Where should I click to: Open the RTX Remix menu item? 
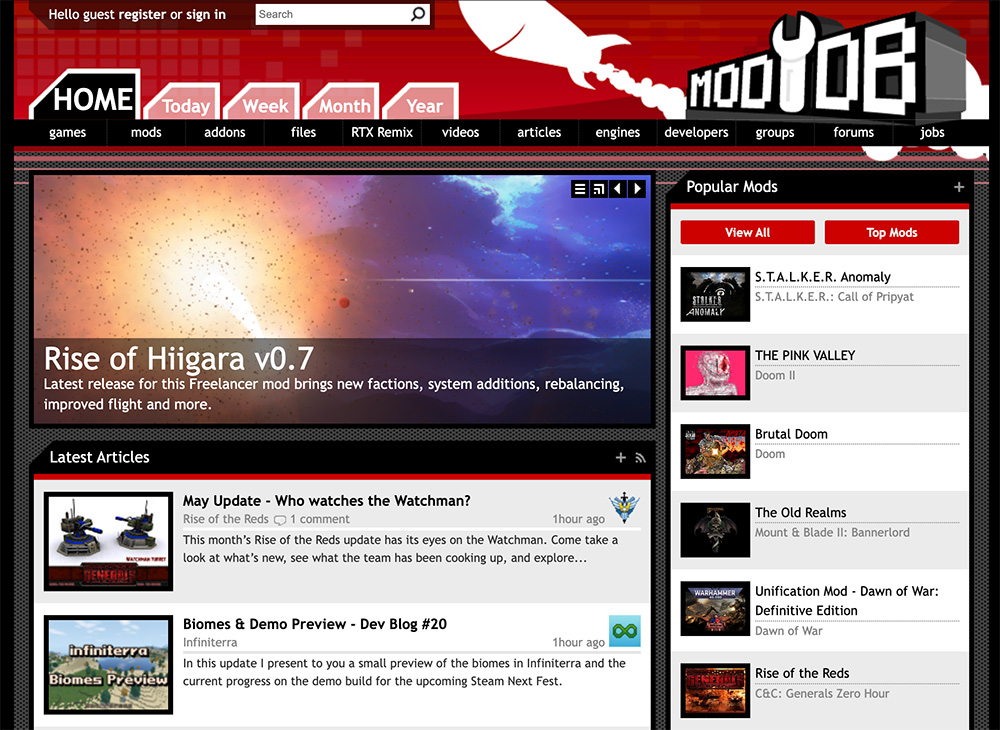pos(382,133)
